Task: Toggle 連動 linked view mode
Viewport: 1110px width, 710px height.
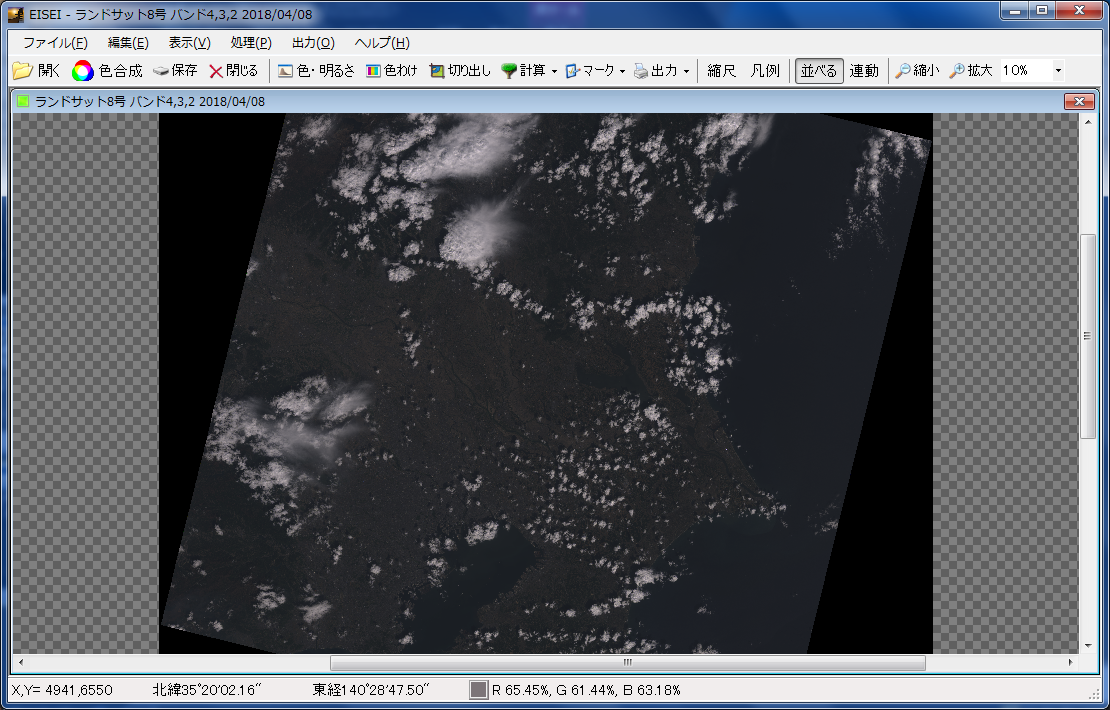Action: tap(864, 71)
